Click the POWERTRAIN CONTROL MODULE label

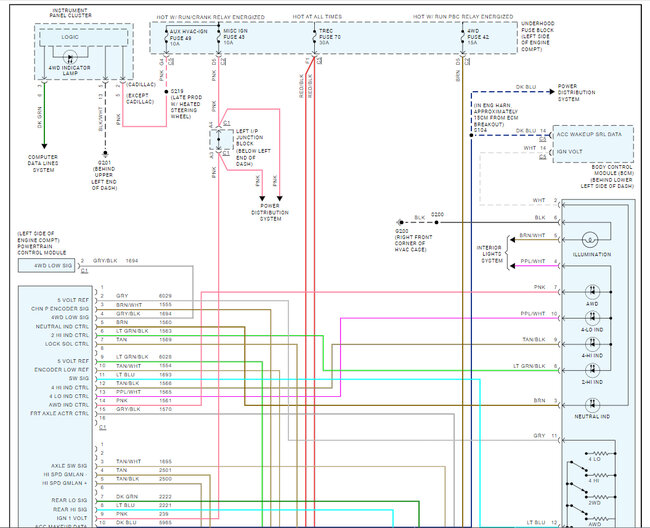click(41, 249)
